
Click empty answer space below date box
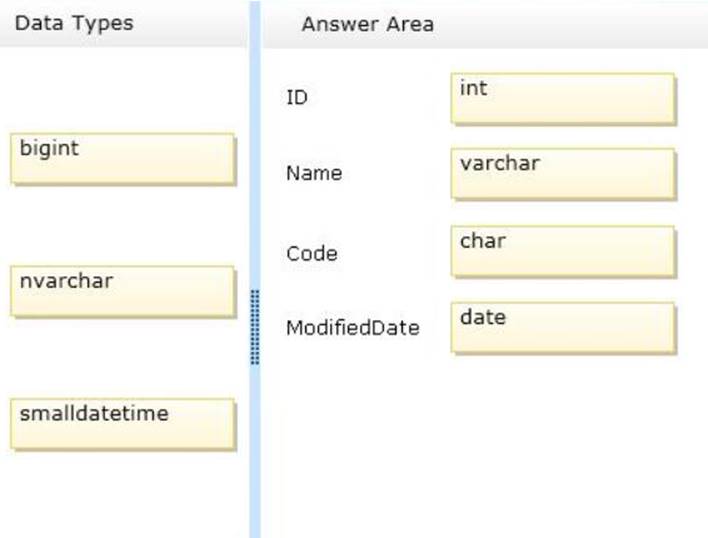coord(485,445)
